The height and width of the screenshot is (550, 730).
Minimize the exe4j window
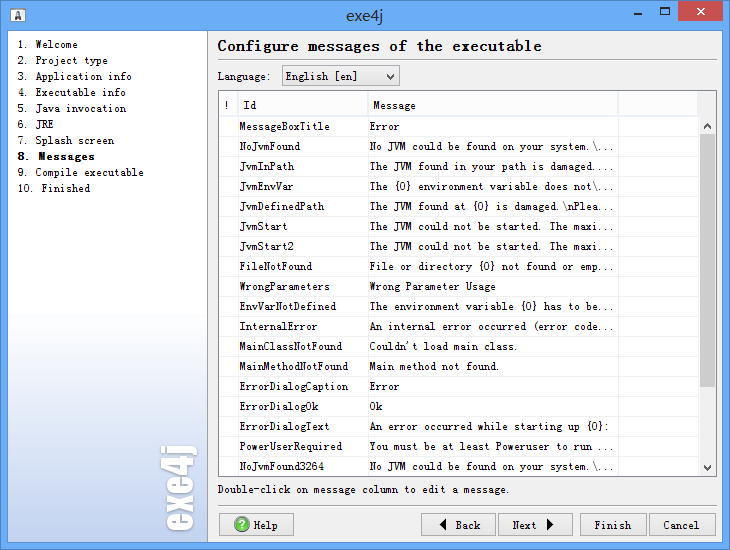click(638, 13)
